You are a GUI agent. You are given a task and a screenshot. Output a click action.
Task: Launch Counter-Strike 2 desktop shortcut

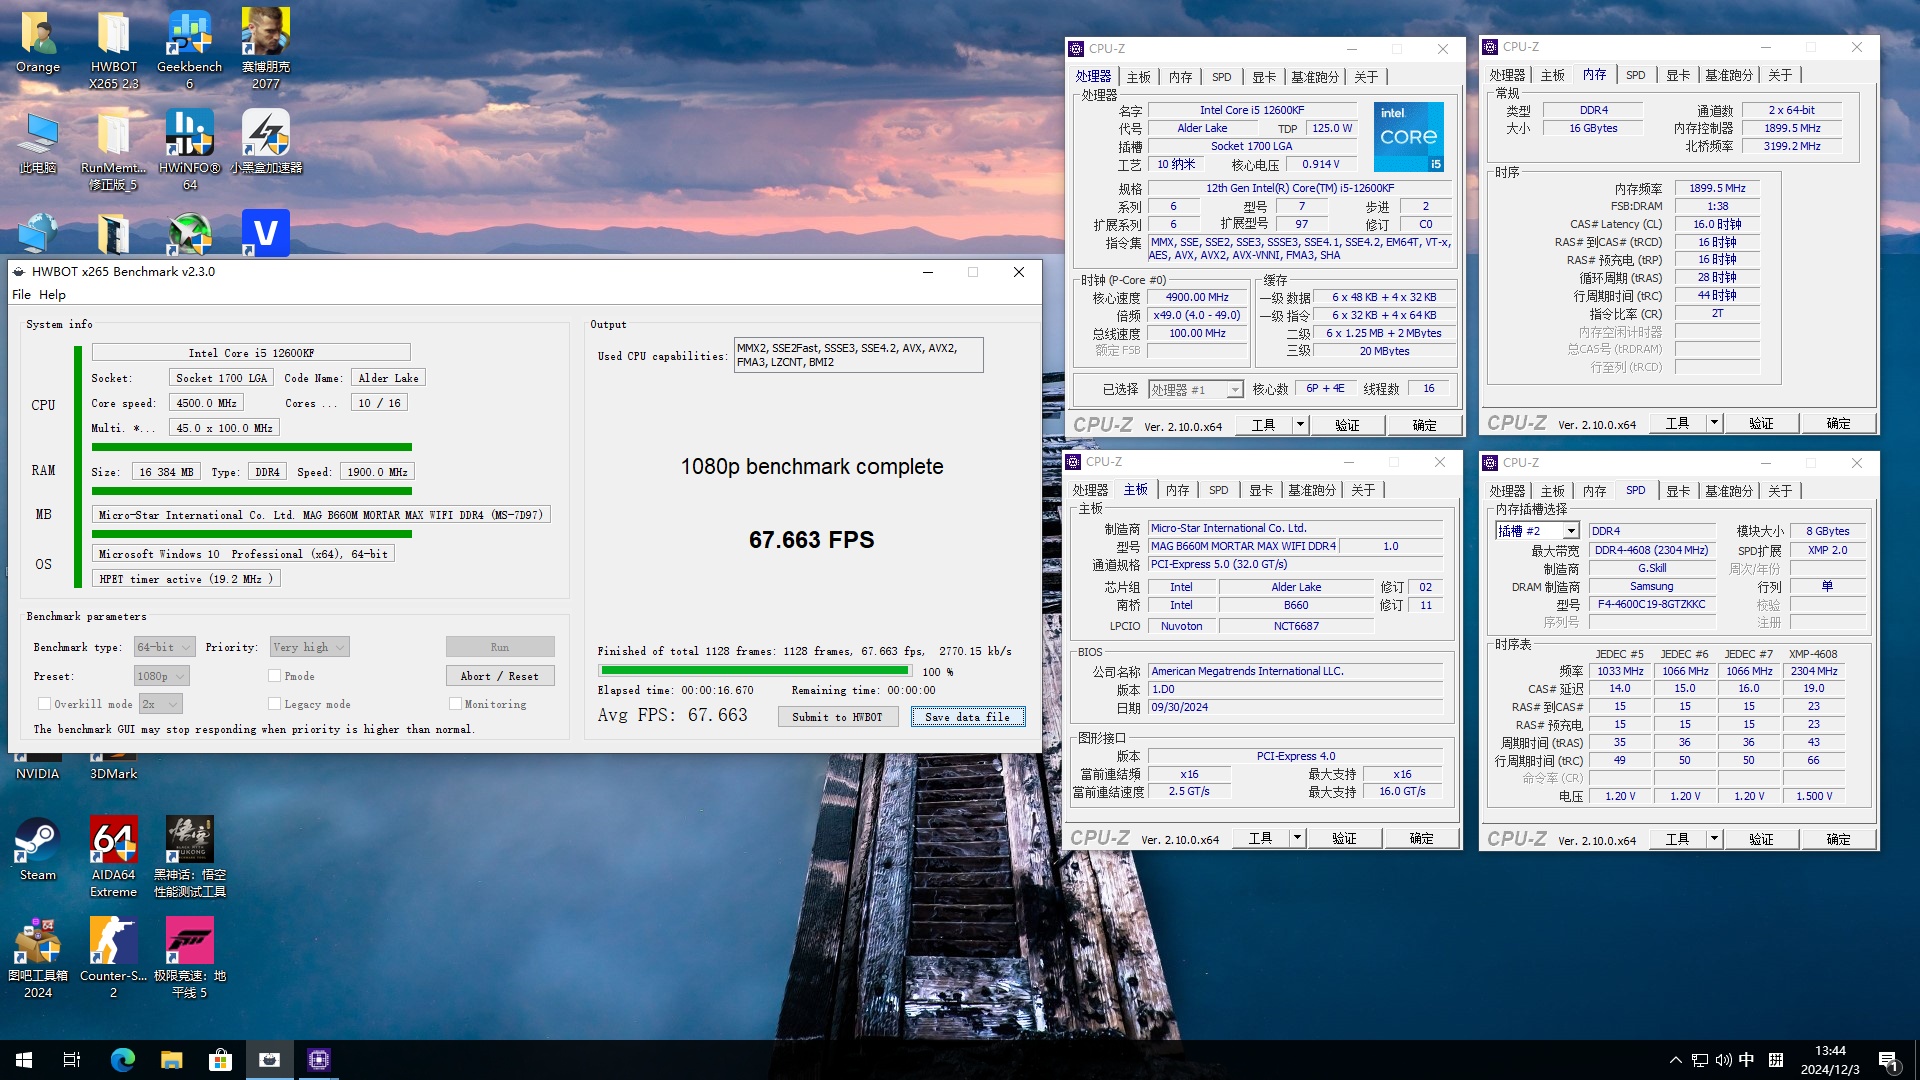(114, 958)
